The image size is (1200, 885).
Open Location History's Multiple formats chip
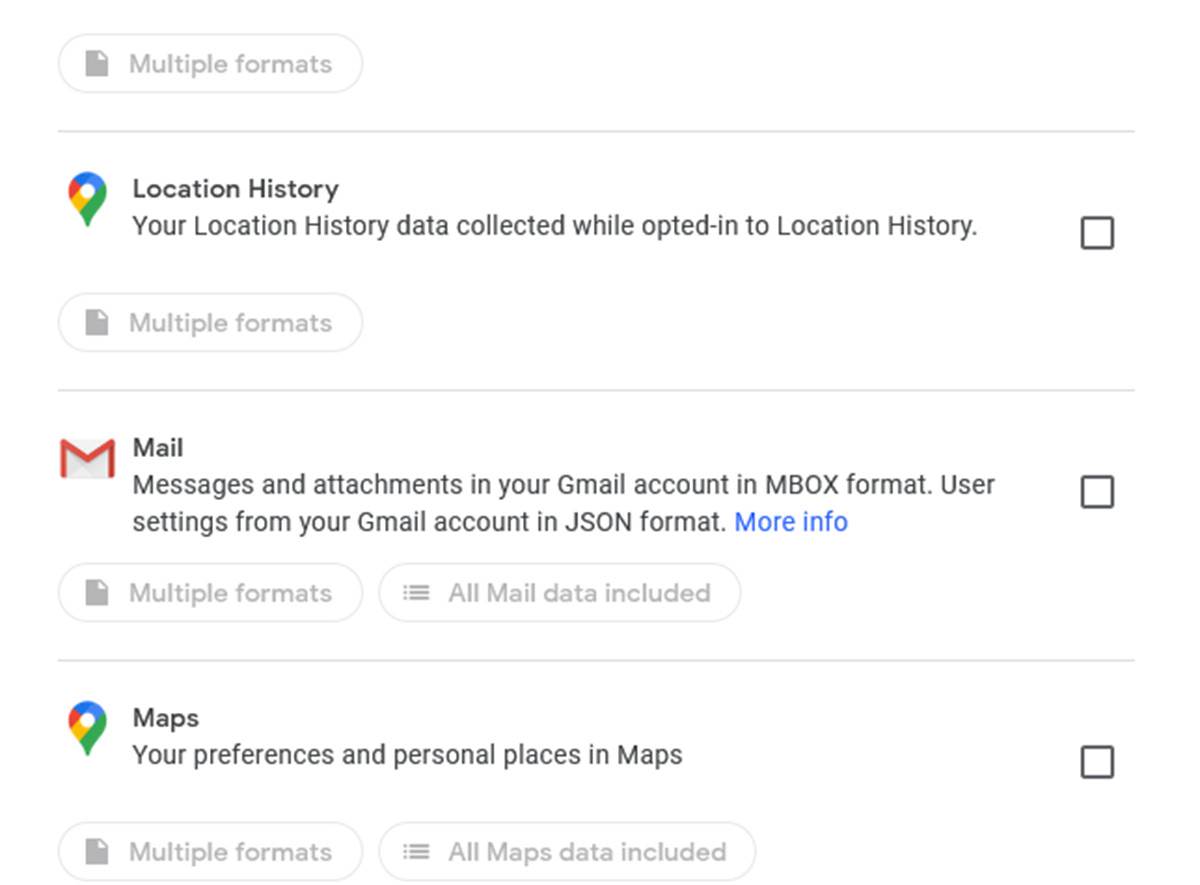click(210, 322)
